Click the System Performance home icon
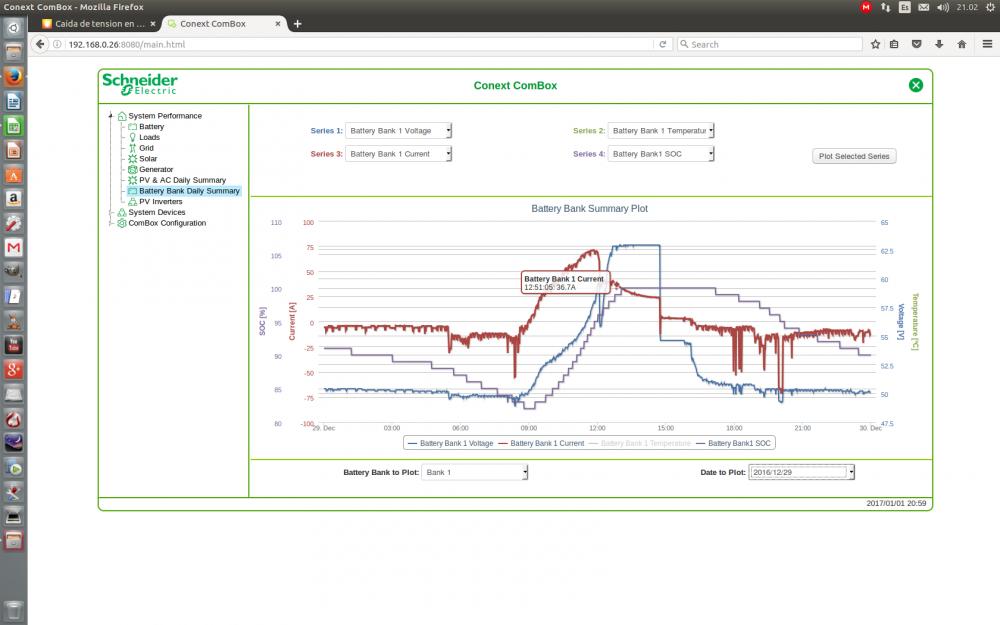The image size is (1000, 625). [122, 116]
